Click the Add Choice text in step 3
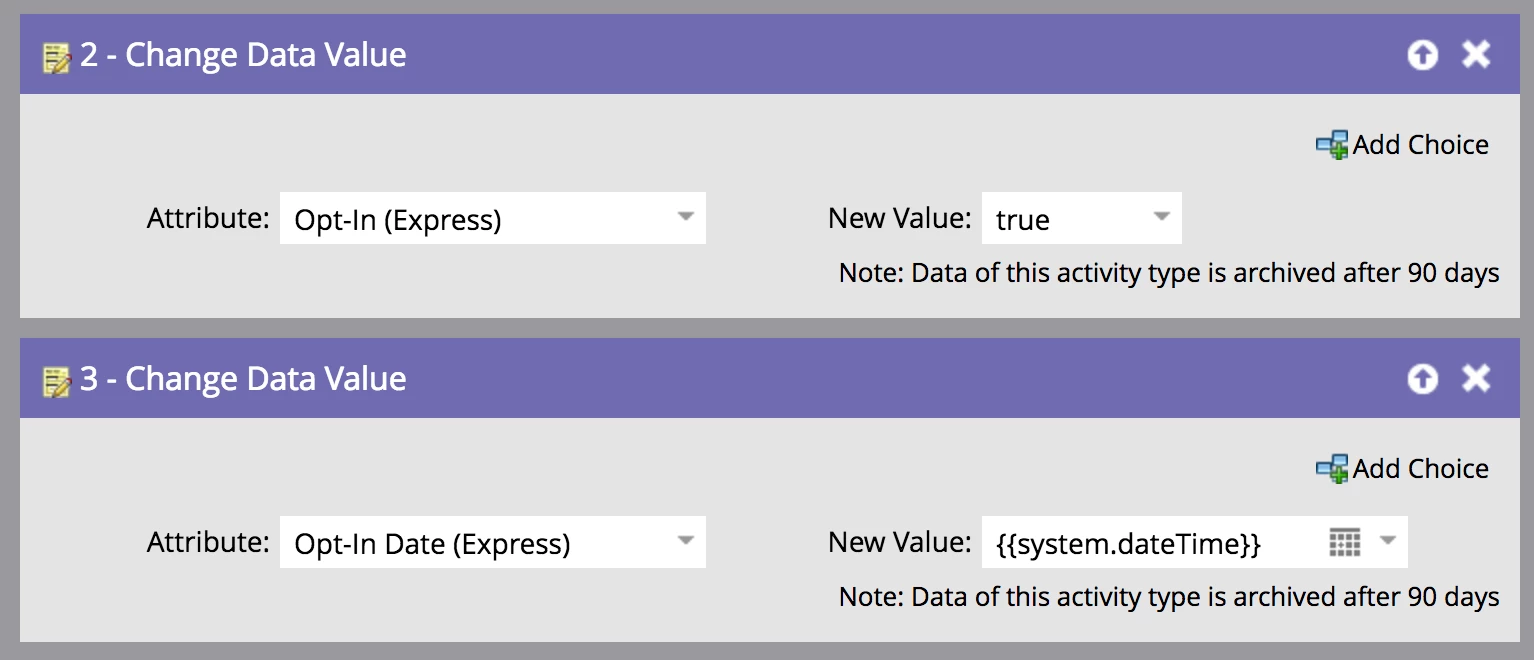 1421,468
